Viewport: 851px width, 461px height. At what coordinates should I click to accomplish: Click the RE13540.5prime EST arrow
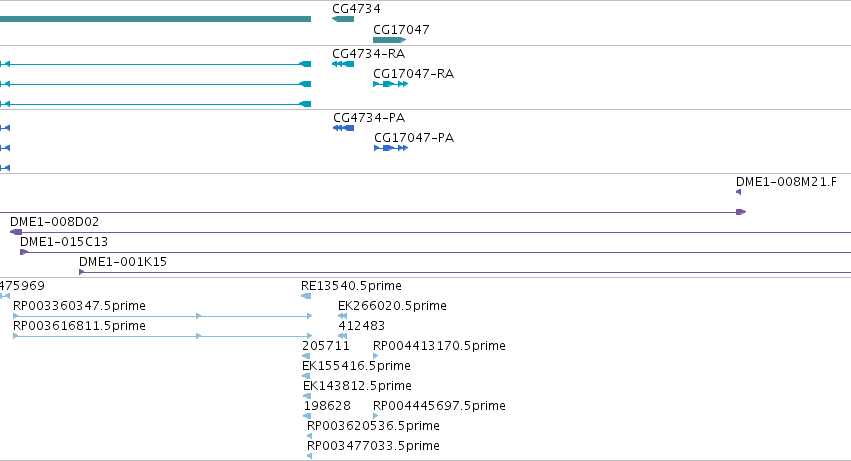pyautogui.click(x=306, y=296)
